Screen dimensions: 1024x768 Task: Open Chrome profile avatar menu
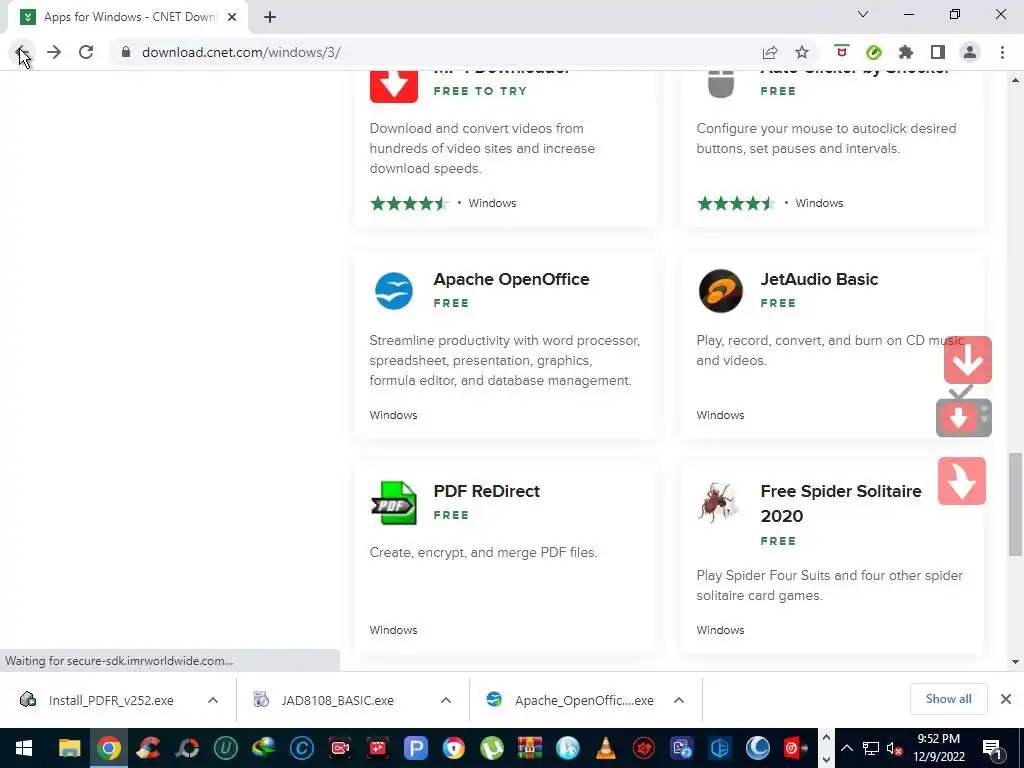pyautogui.click(x=970, y=52)
